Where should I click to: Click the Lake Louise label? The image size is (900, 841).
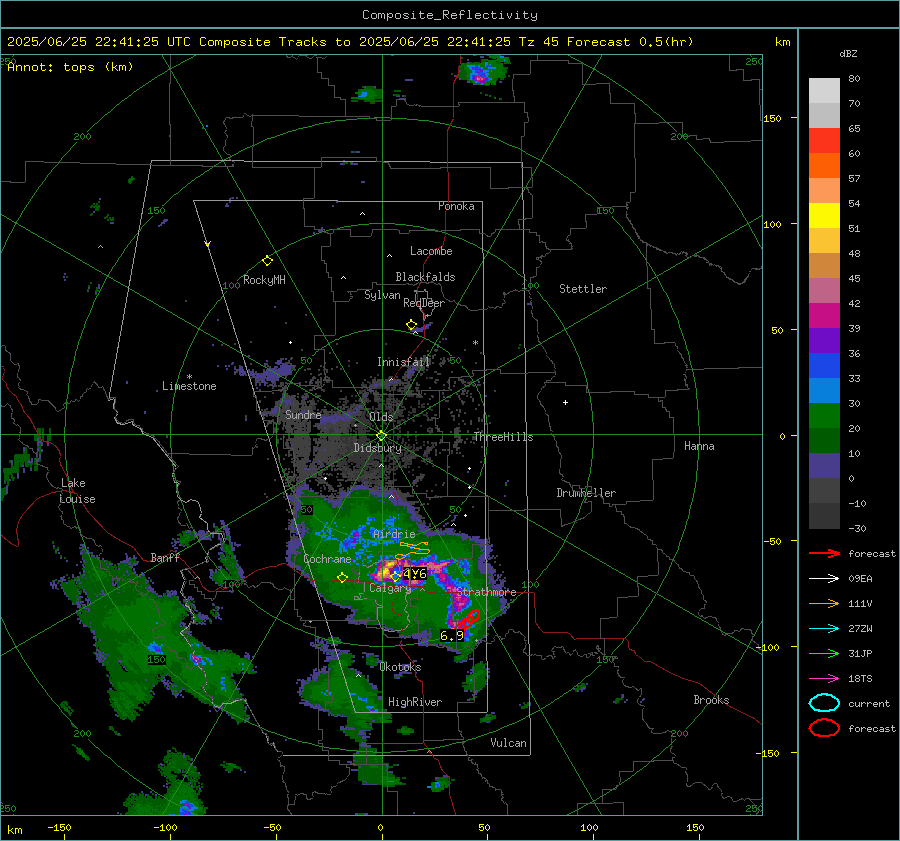tap(77, 491)
